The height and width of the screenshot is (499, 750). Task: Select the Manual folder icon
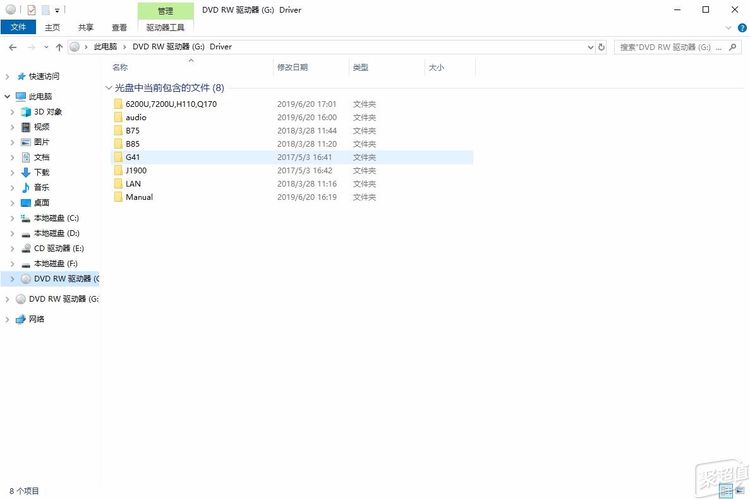coord(118,197)
